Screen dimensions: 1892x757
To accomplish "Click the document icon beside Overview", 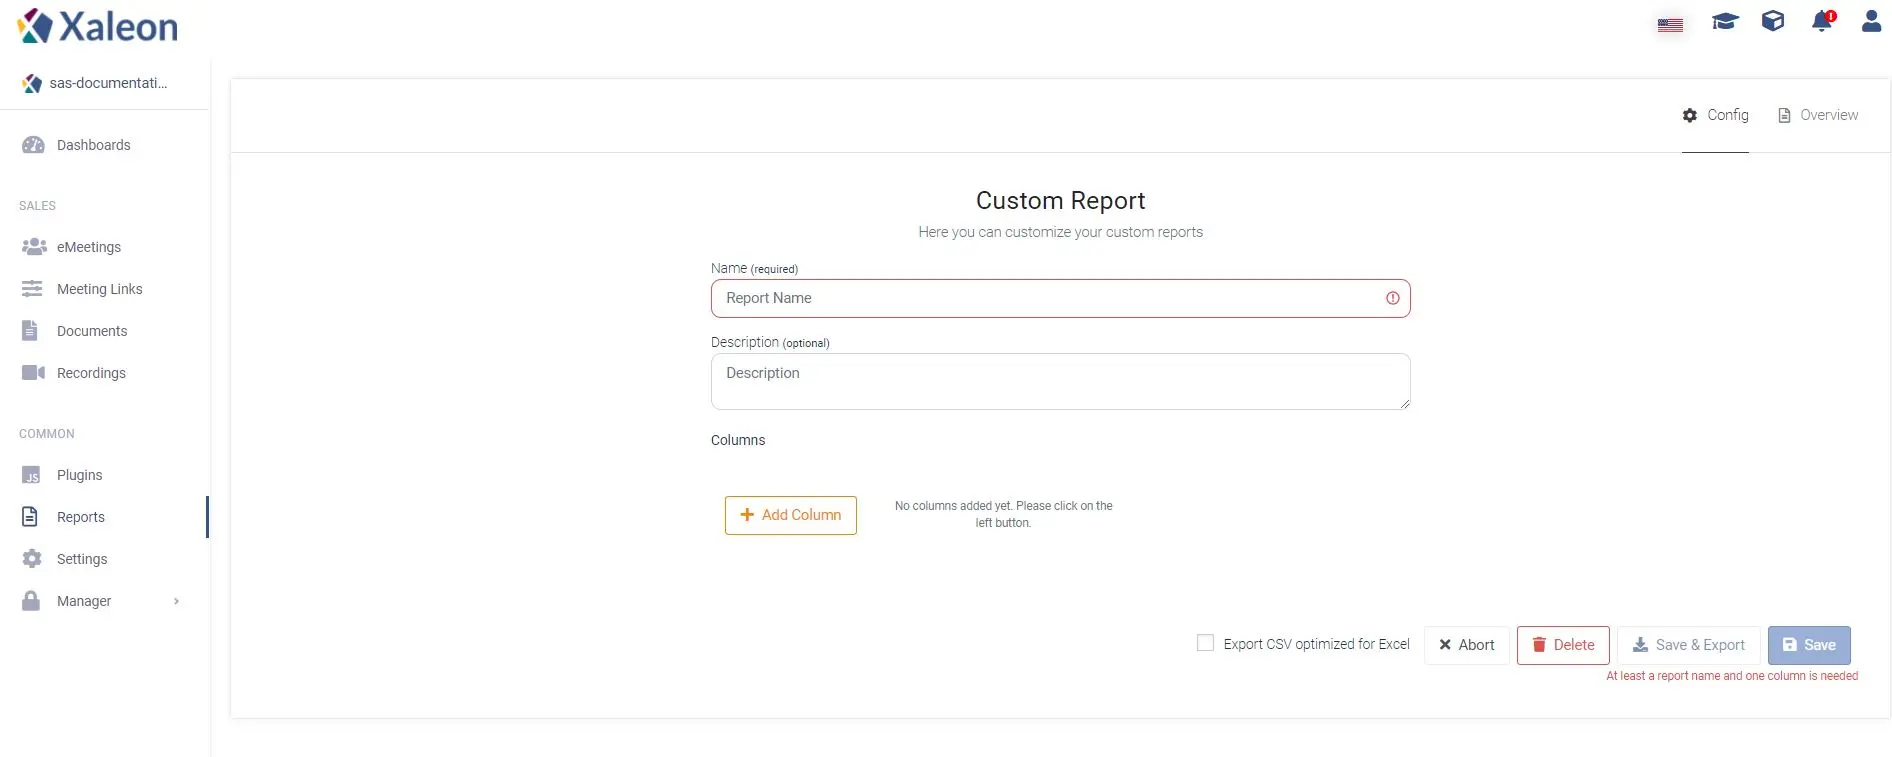I will (1784, 116).
